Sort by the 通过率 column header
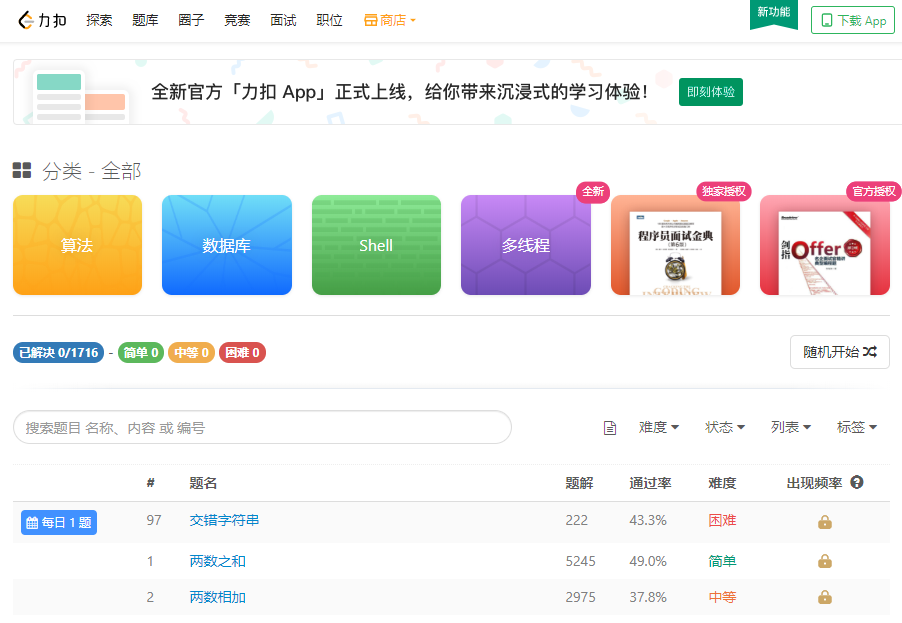 tap(650, 483)
